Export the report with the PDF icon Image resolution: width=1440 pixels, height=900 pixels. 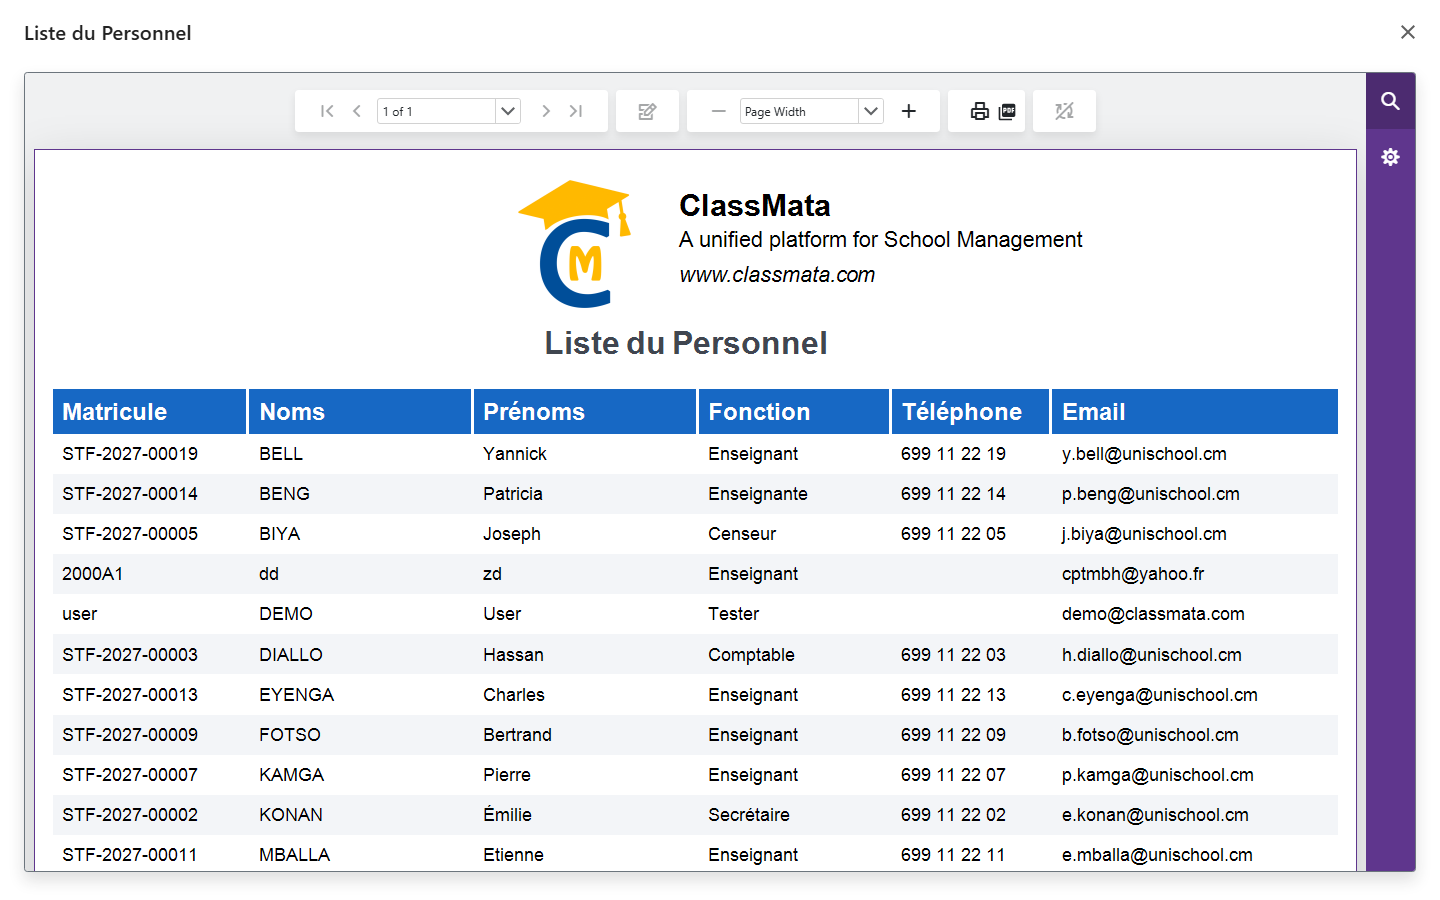[x=1007, y=111]
